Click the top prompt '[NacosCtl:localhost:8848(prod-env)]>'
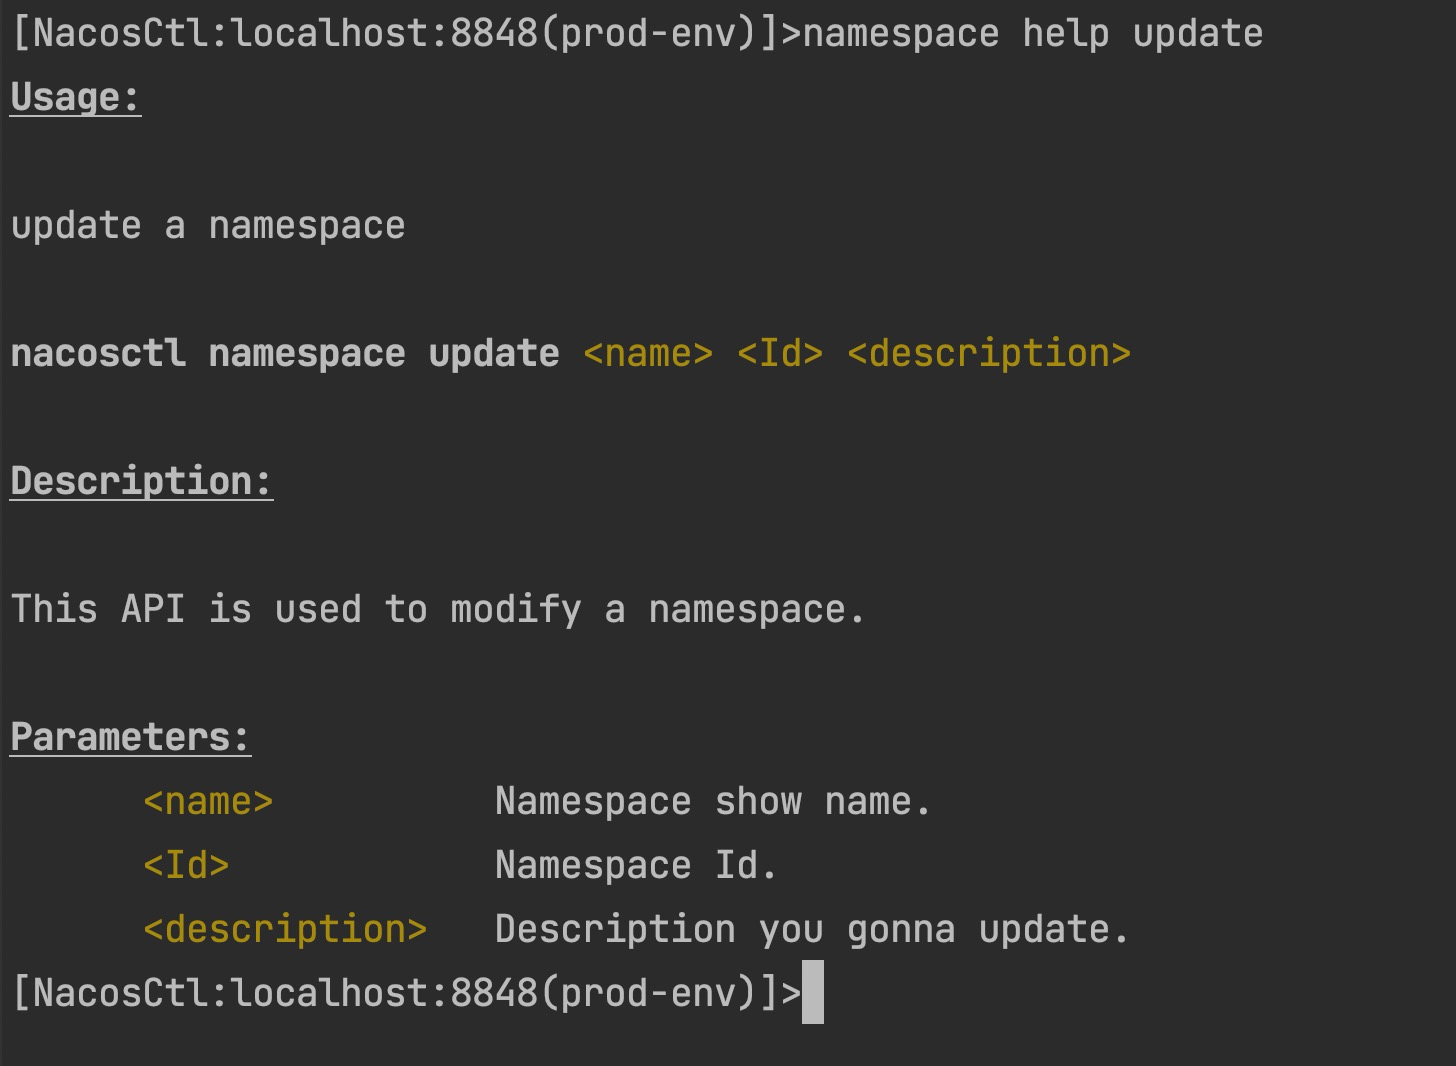This screenshot has height=1066, width=1456. click(x=407, y=34)
